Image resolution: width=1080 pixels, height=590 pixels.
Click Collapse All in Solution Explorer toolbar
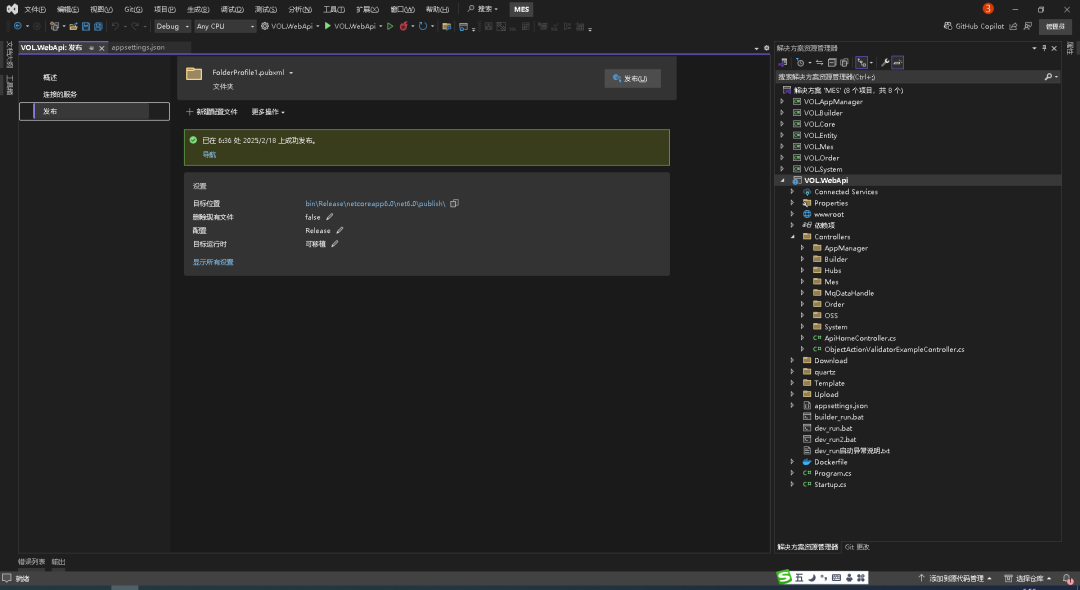[x=831, y=62]
